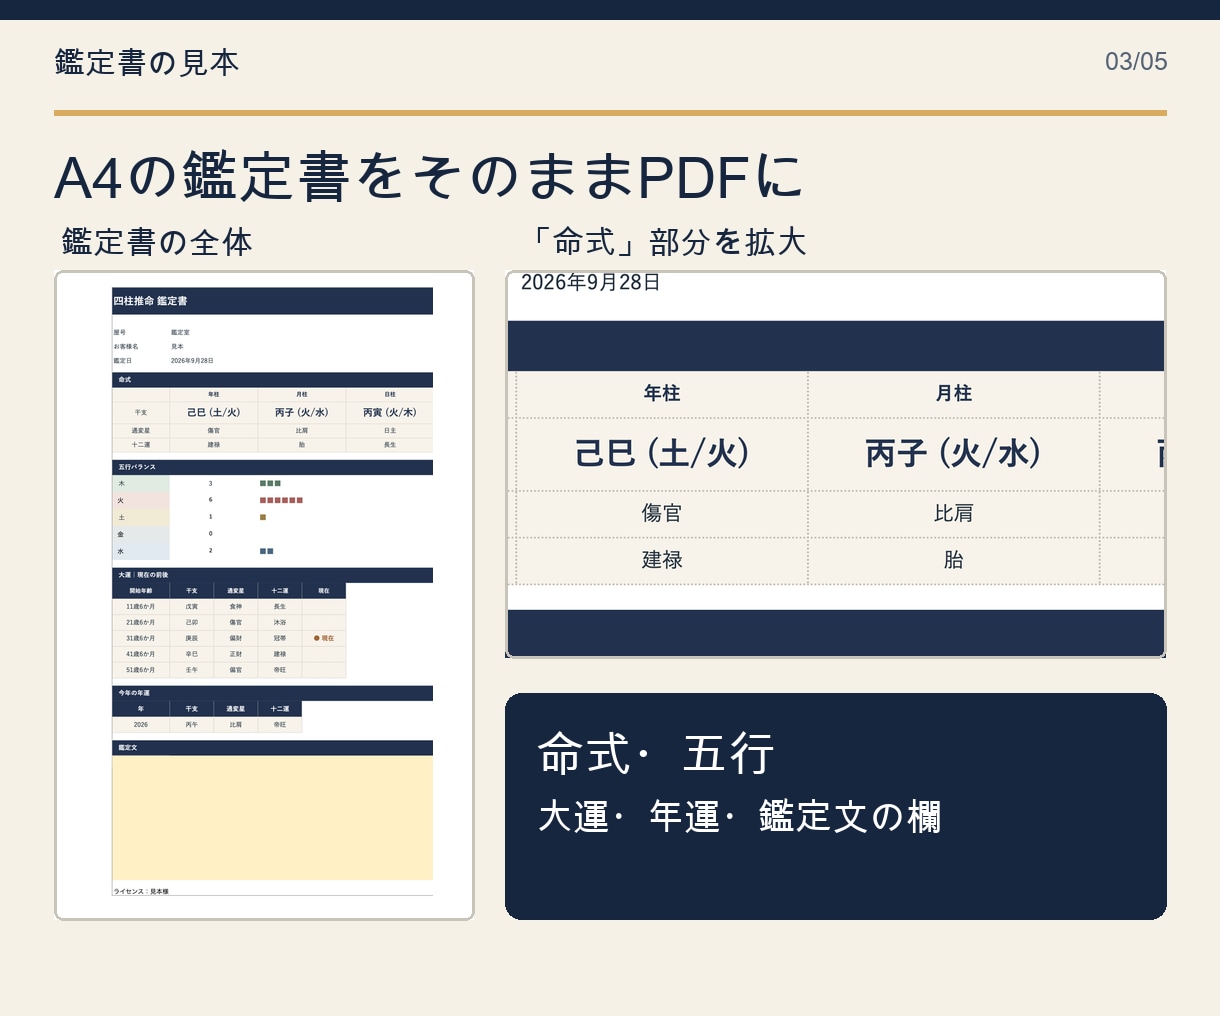Viewport: 1220px width, 1016px height.
Task: Click 丙寅 (火/木) cell in full-page preview
Action: point(389,412)
